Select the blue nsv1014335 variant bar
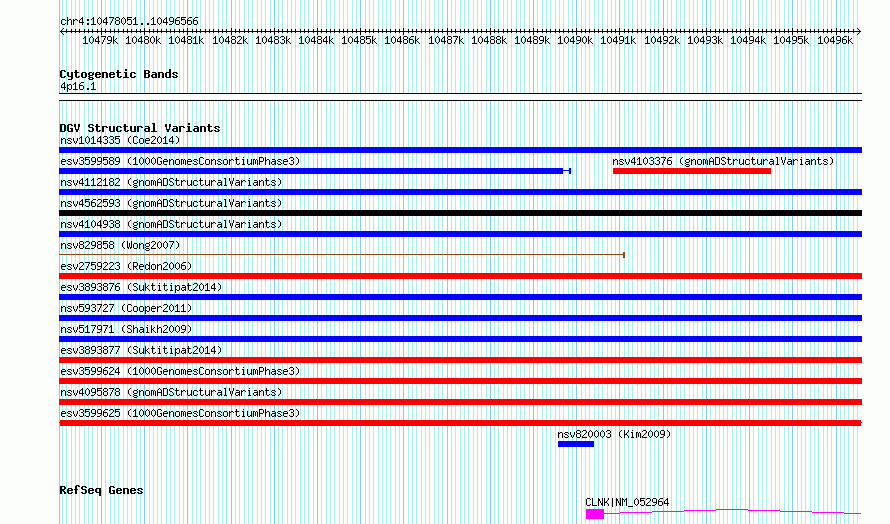The width and height of the screenshot is (890, 524). tap(460, 150)
